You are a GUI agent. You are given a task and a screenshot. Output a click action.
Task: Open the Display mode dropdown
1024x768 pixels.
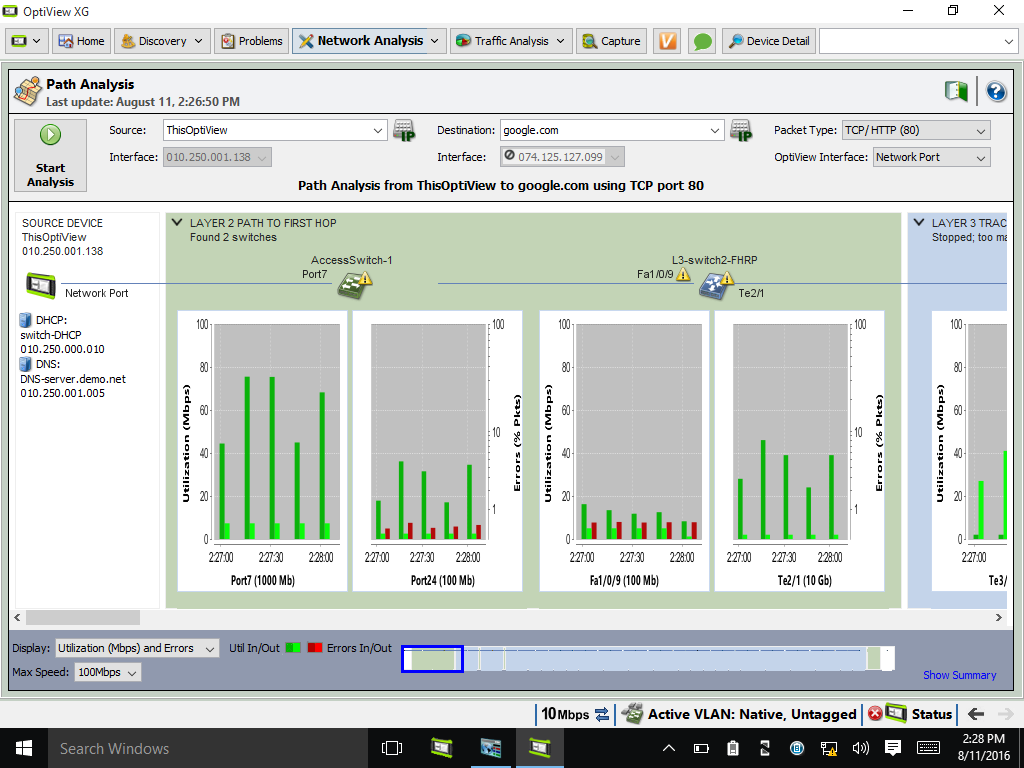coord(137,648)
